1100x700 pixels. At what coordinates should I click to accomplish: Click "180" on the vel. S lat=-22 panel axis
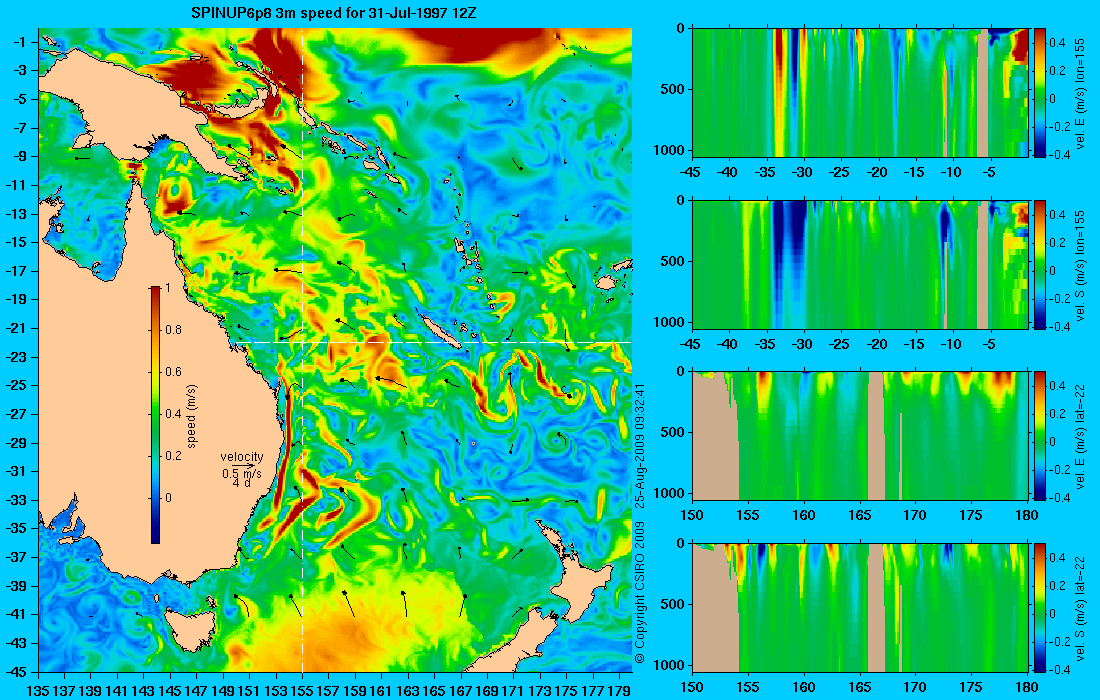click(1027, 687)
